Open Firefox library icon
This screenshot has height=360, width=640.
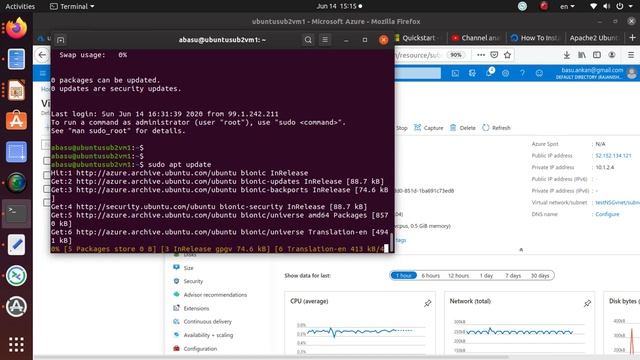click(x=582, y=55)
